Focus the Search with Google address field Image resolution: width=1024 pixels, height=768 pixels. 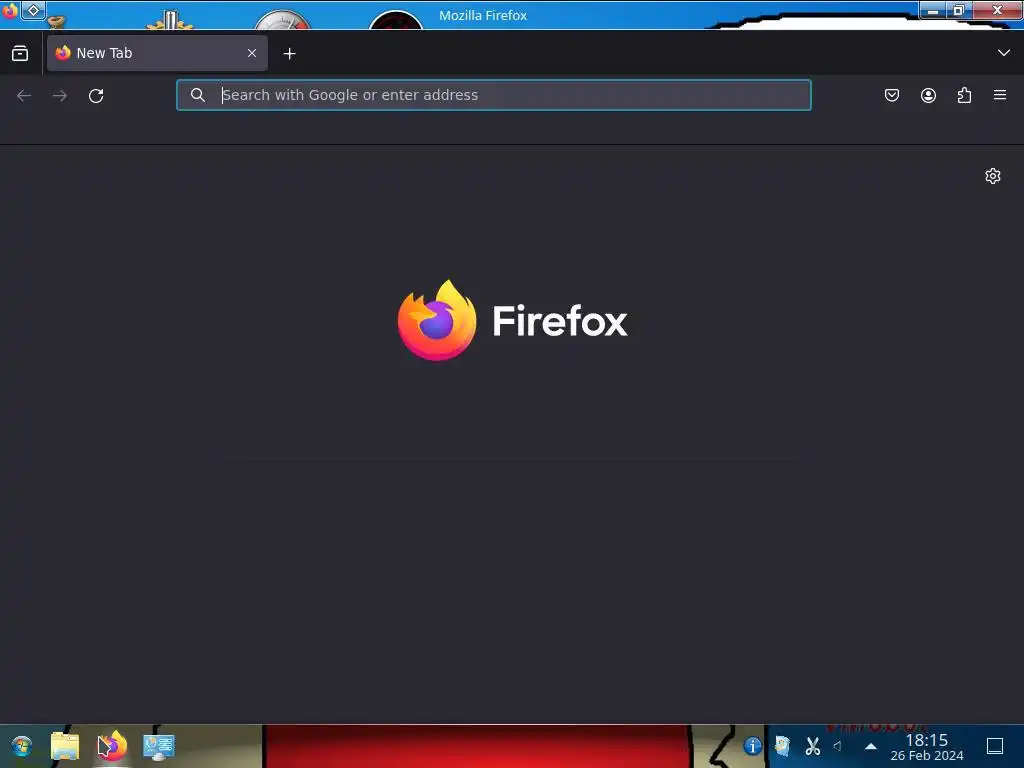tap(494, 95)
